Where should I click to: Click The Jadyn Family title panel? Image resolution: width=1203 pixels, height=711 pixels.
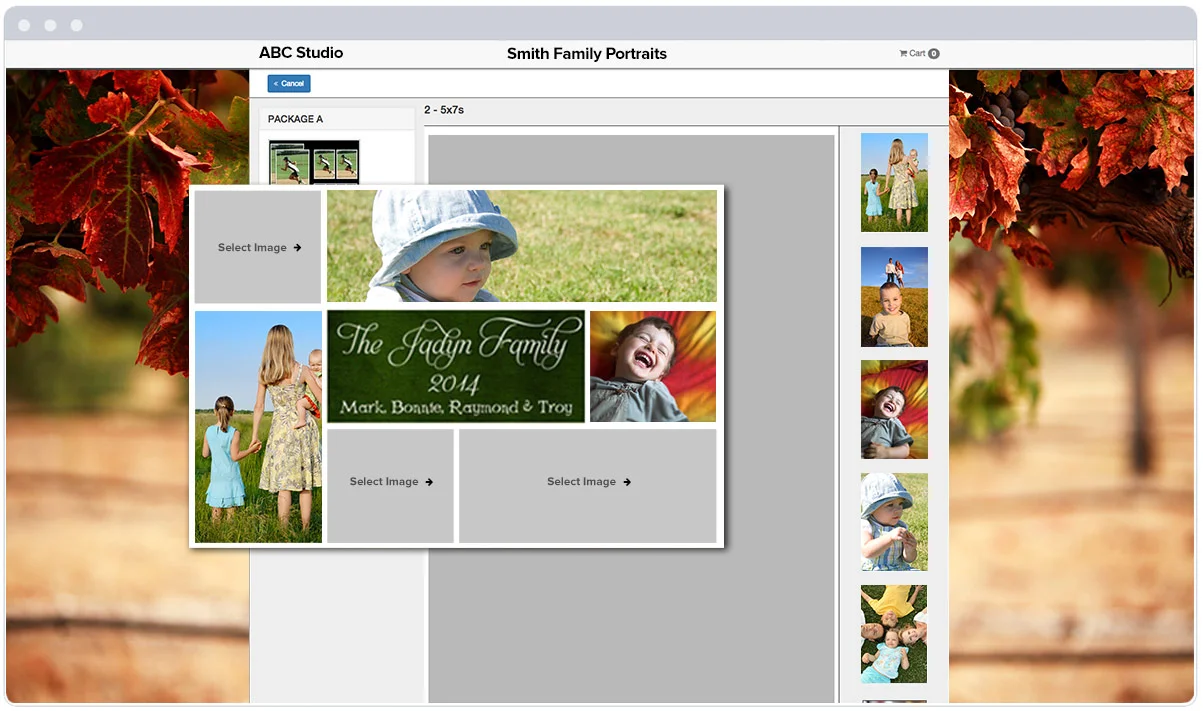click(x=456, y=366)
